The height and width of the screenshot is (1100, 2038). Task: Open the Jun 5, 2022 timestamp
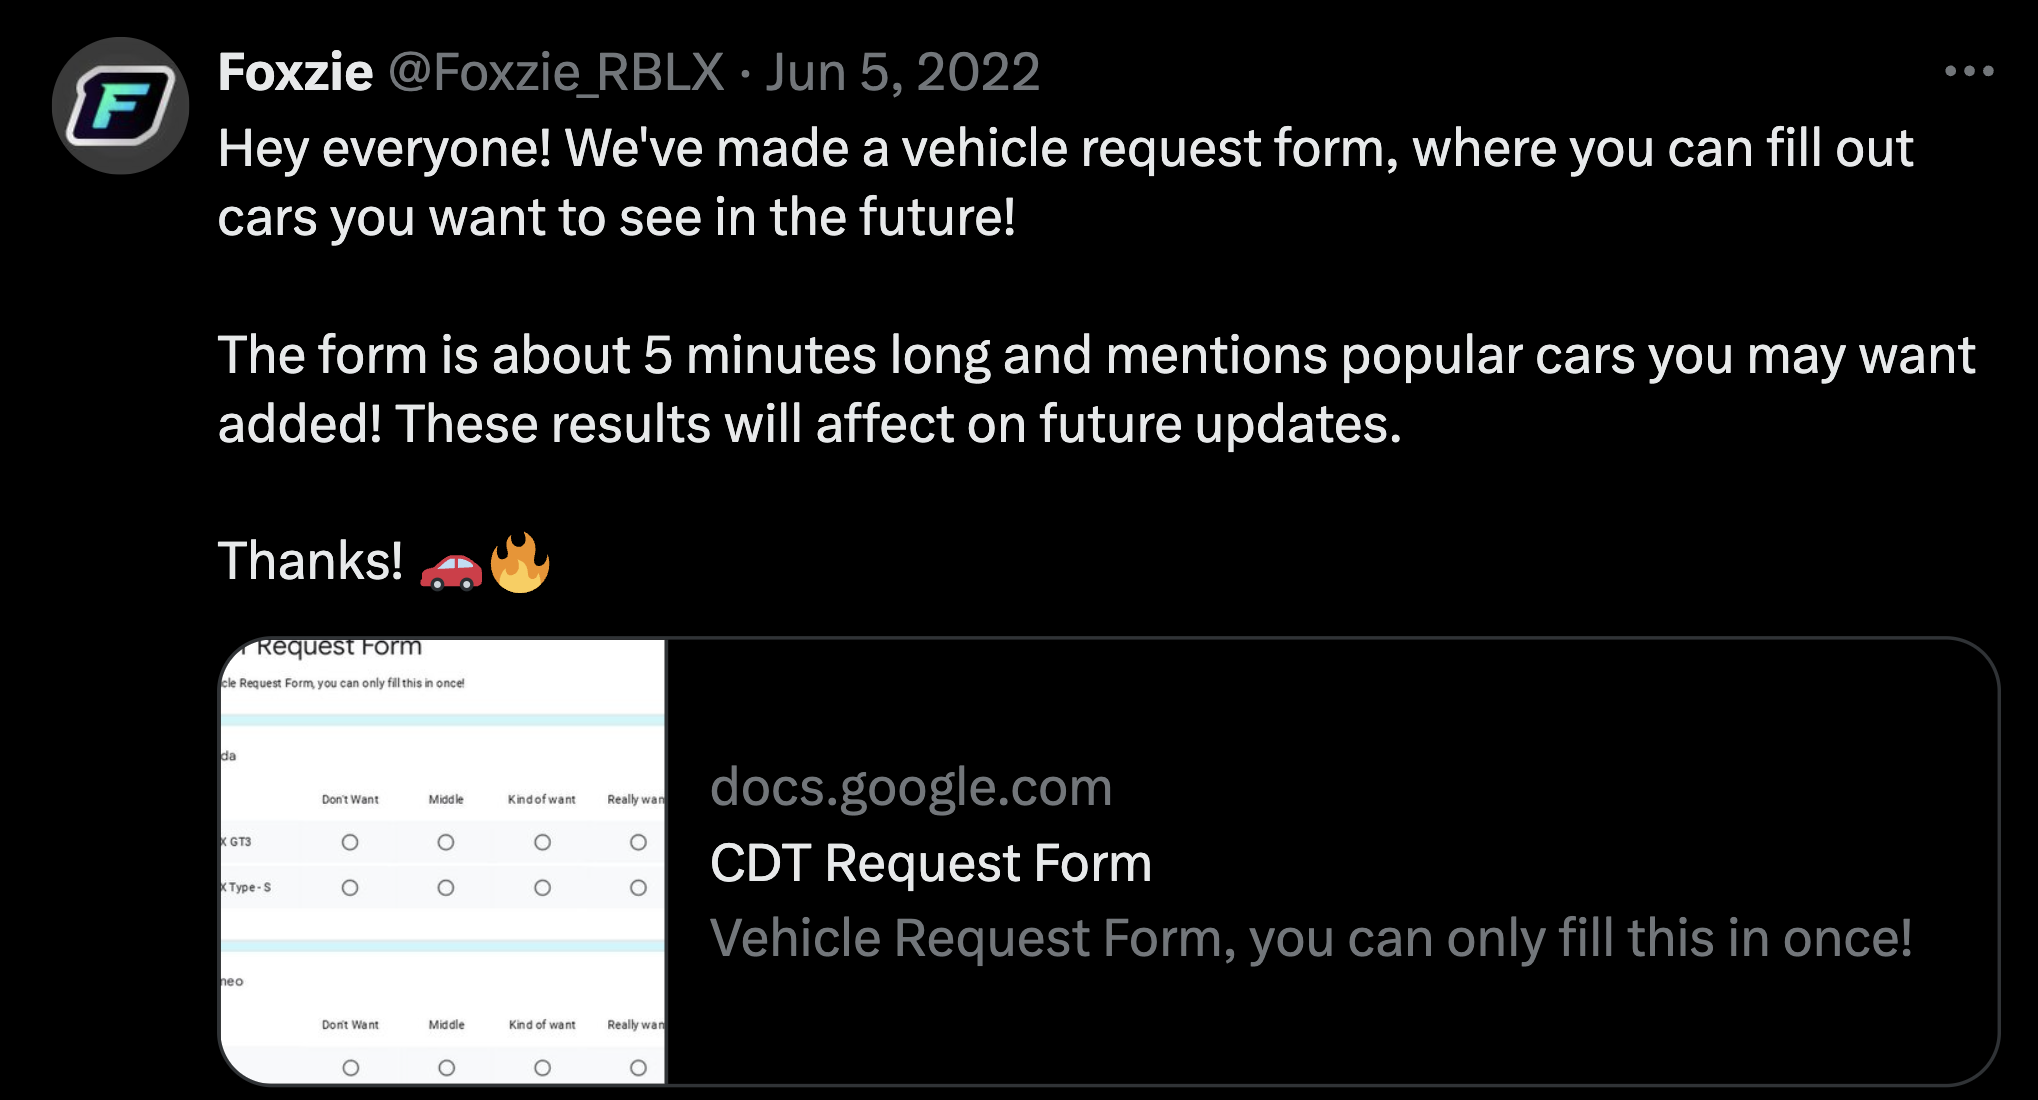(x=903, y=73)
